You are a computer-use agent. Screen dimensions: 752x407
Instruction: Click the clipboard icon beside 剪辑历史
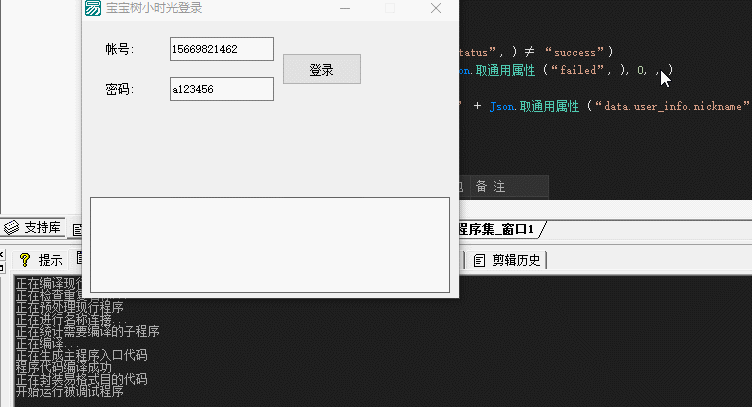pos(480,260)
